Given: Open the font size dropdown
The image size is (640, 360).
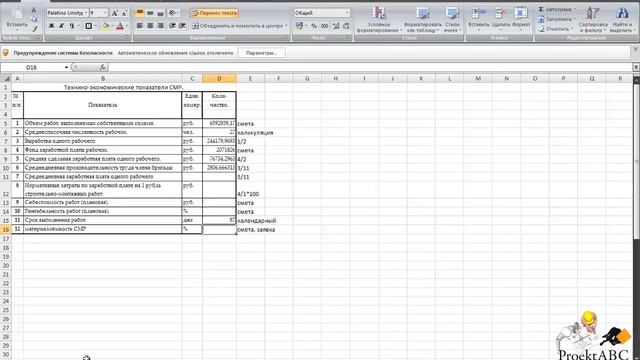Looking at the screenshot, I should click(105, 13).
